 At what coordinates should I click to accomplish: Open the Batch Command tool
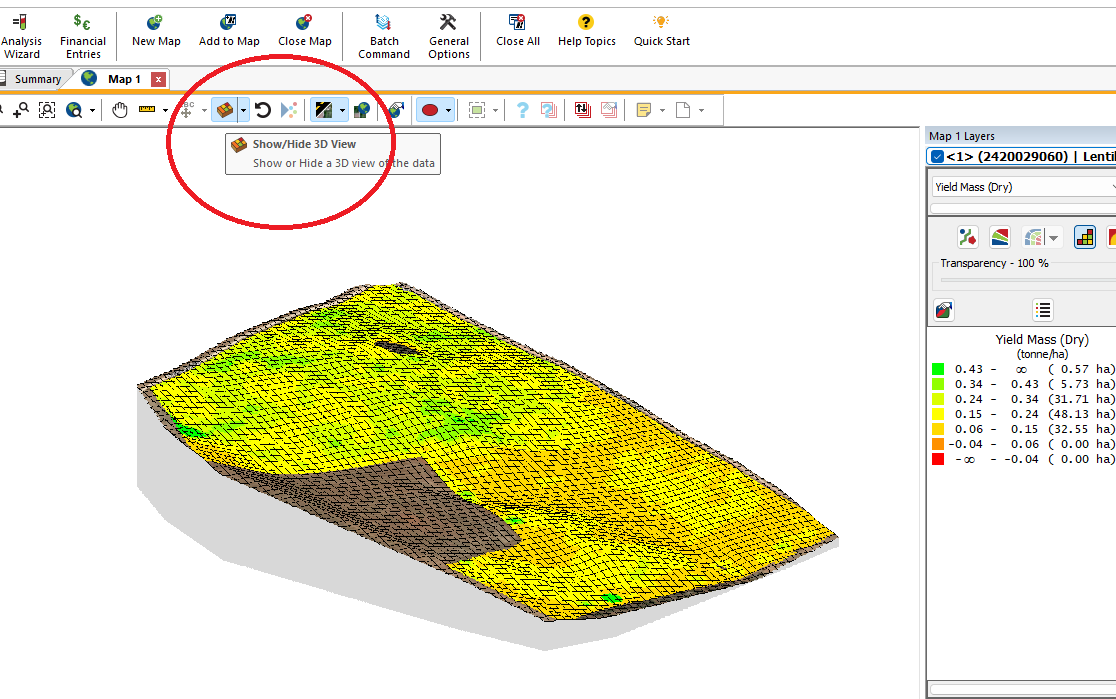(x=384, y=37)
